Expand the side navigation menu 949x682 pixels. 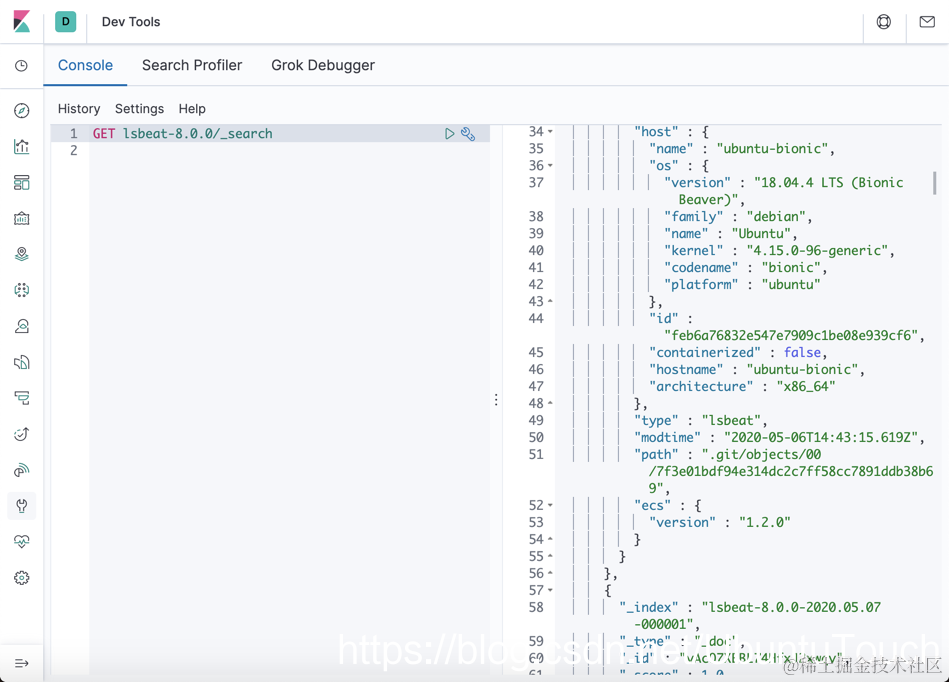(21, 663)
